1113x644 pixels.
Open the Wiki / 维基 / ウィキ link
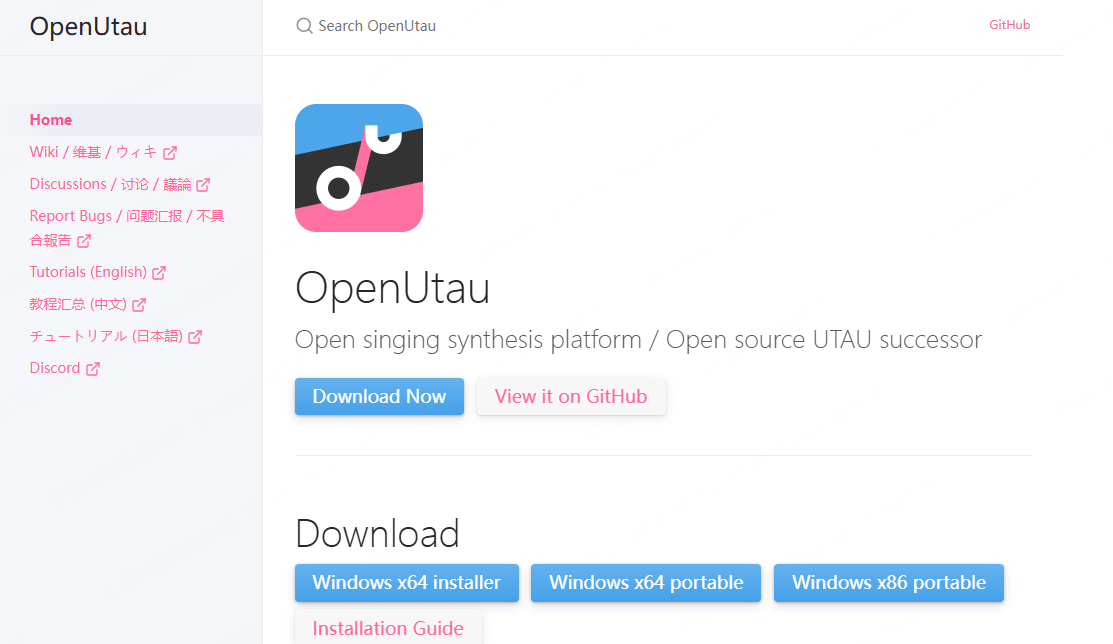coord(103,152)
